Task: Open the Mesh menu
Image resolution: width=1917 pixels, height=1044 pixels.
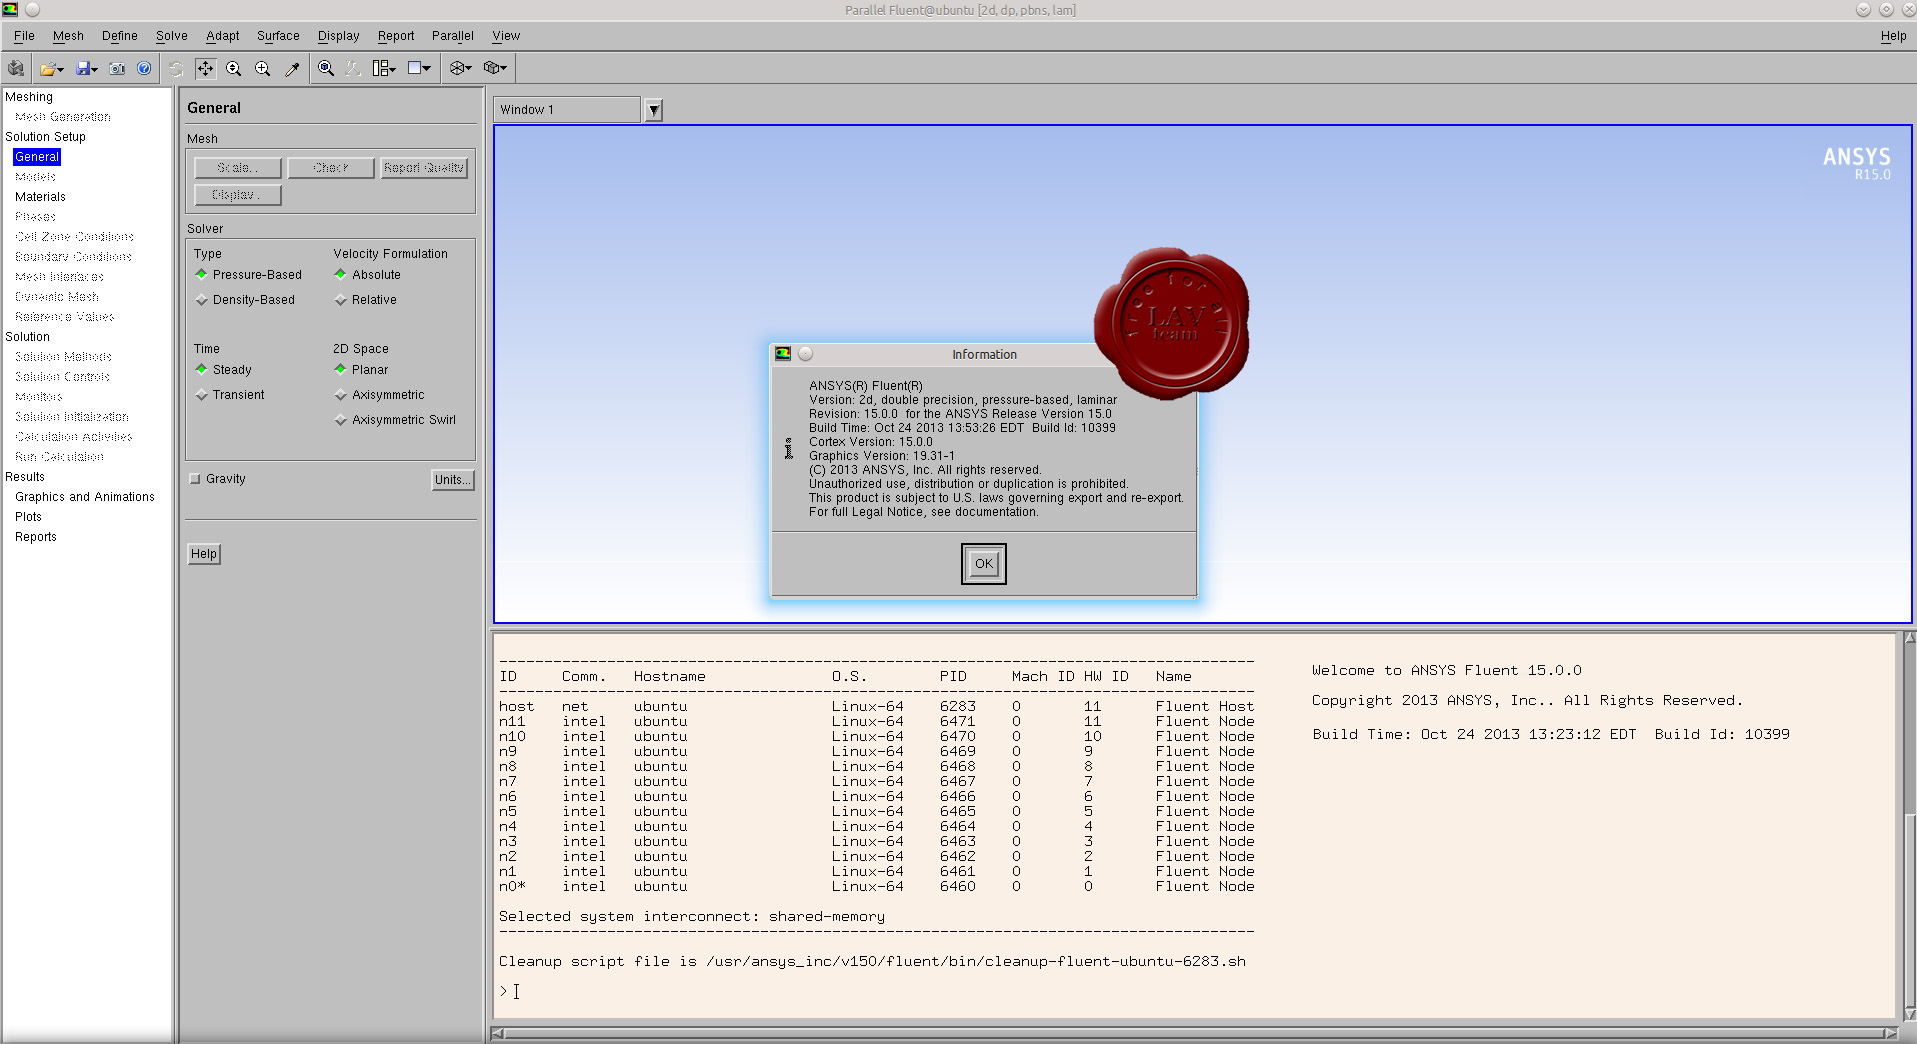Action: pos(68,36)
